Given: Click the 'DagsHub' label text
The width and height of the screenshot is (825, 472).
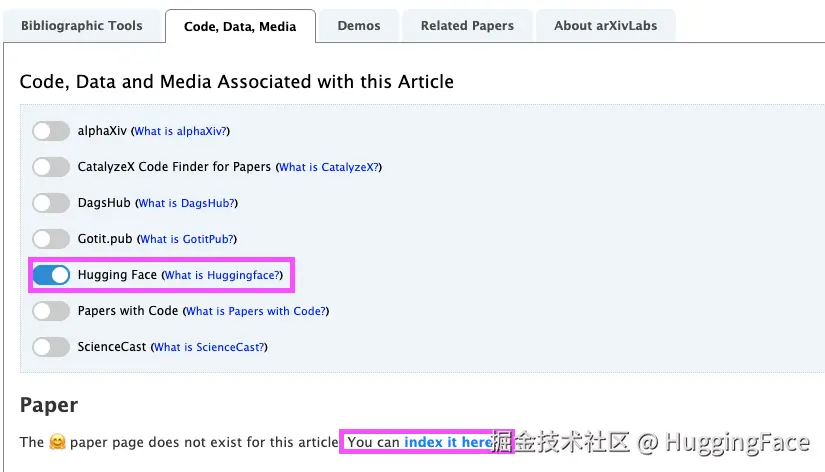Looking at the screenshot, I should click(104, 203).
